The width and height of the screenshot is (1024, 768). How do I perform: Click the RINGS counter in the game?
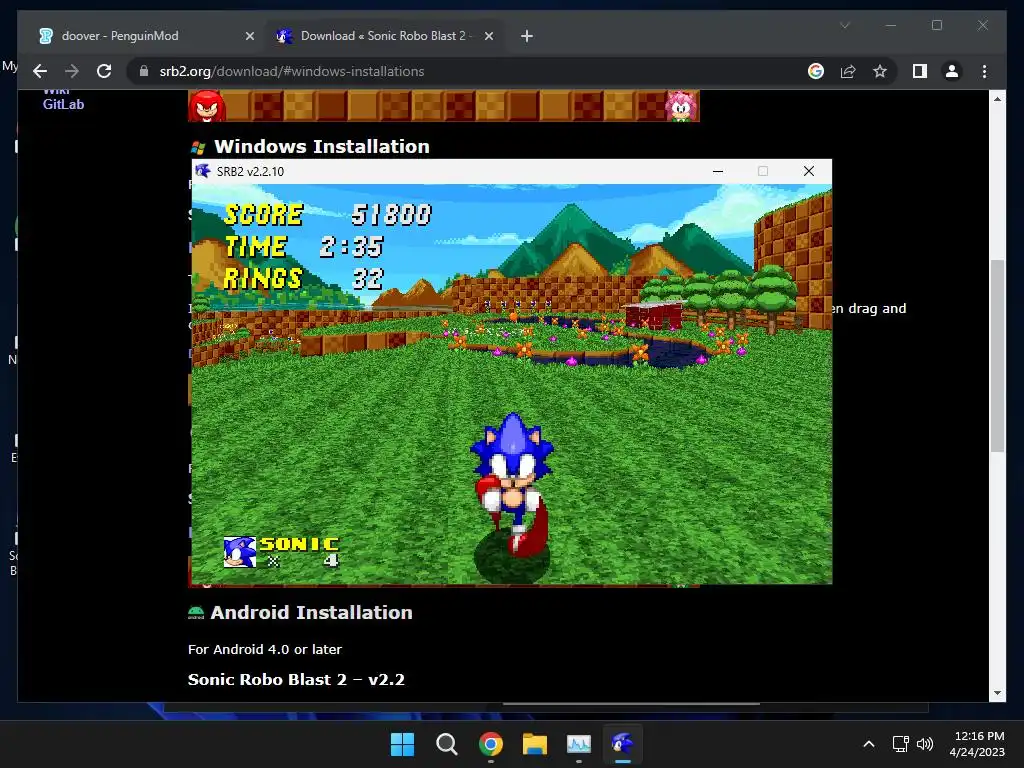[303, 279]
